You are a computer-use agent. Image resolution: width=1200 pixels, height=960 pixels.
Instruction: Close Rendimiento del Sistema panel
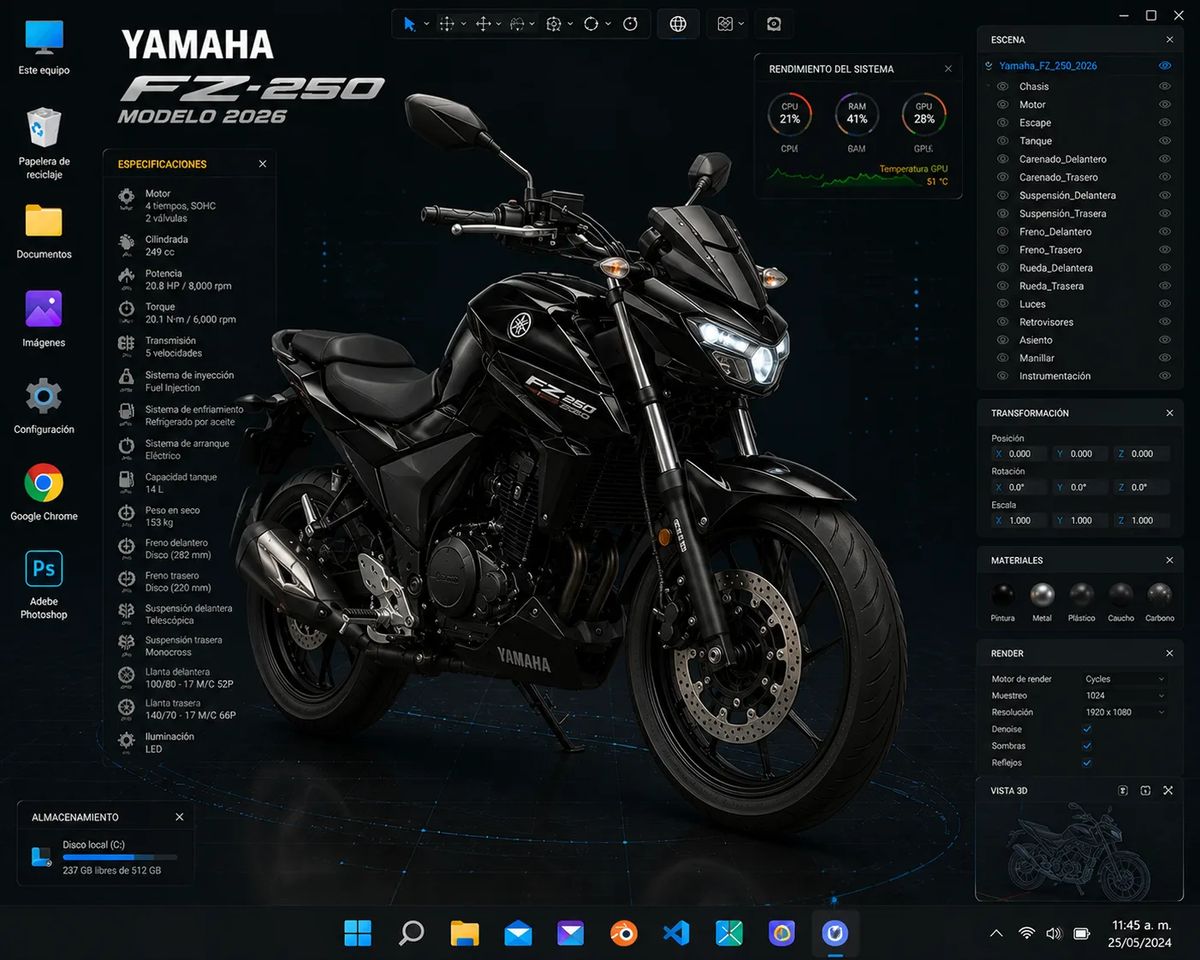948,69
